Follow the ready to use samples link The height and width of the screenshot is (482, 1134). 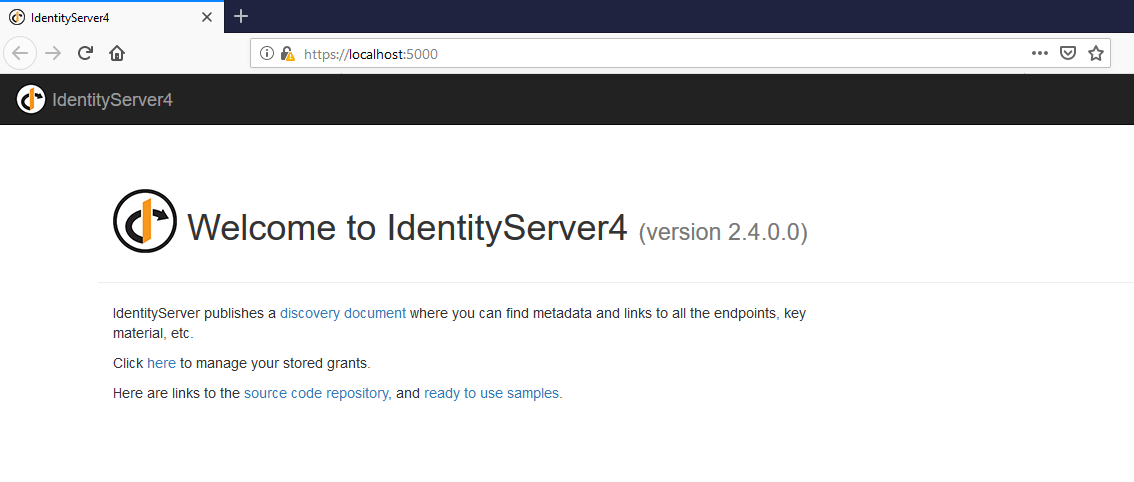point(492,393)
